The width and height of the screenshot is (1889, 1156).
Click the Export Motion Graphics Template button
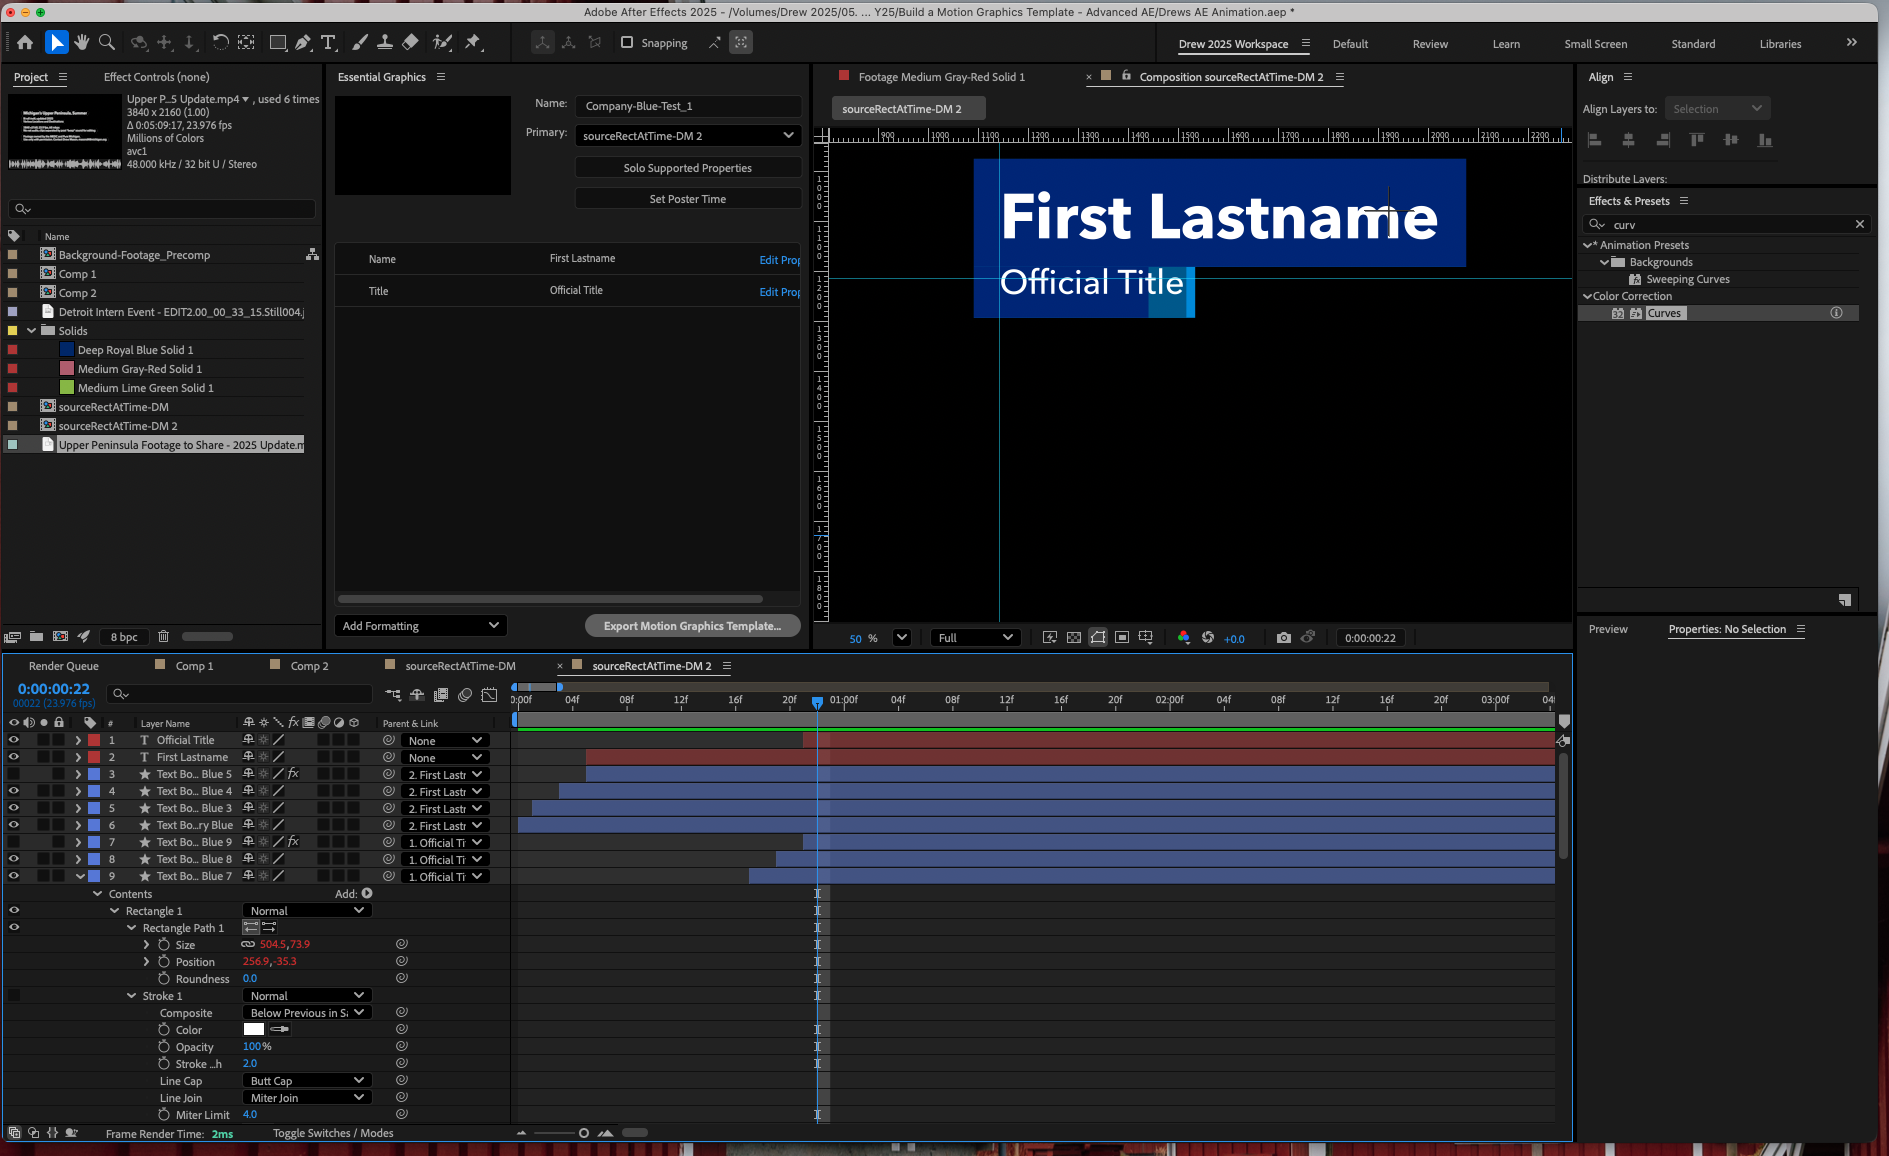click(692, 626)
